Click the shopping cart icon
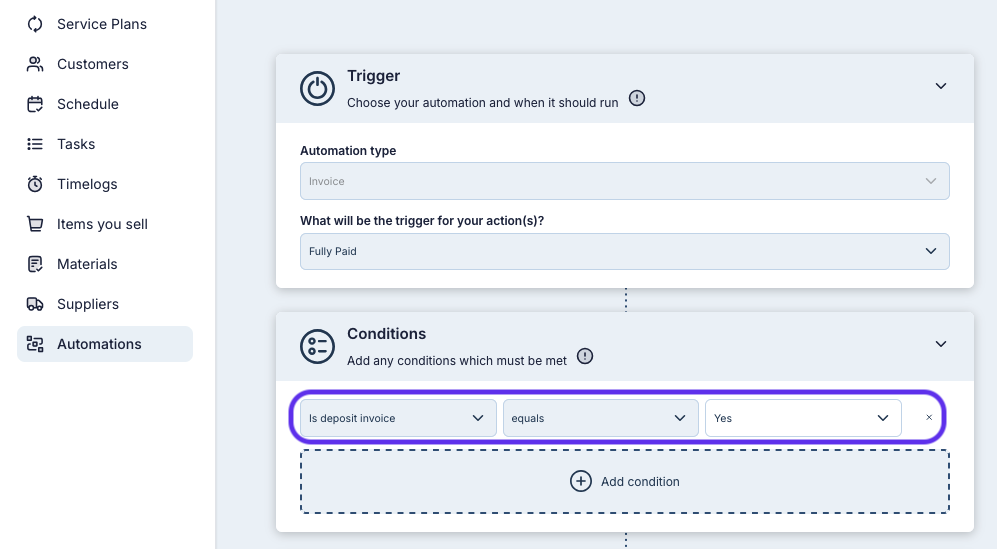Viewport: 997px width, 549px height. point(35,224)
